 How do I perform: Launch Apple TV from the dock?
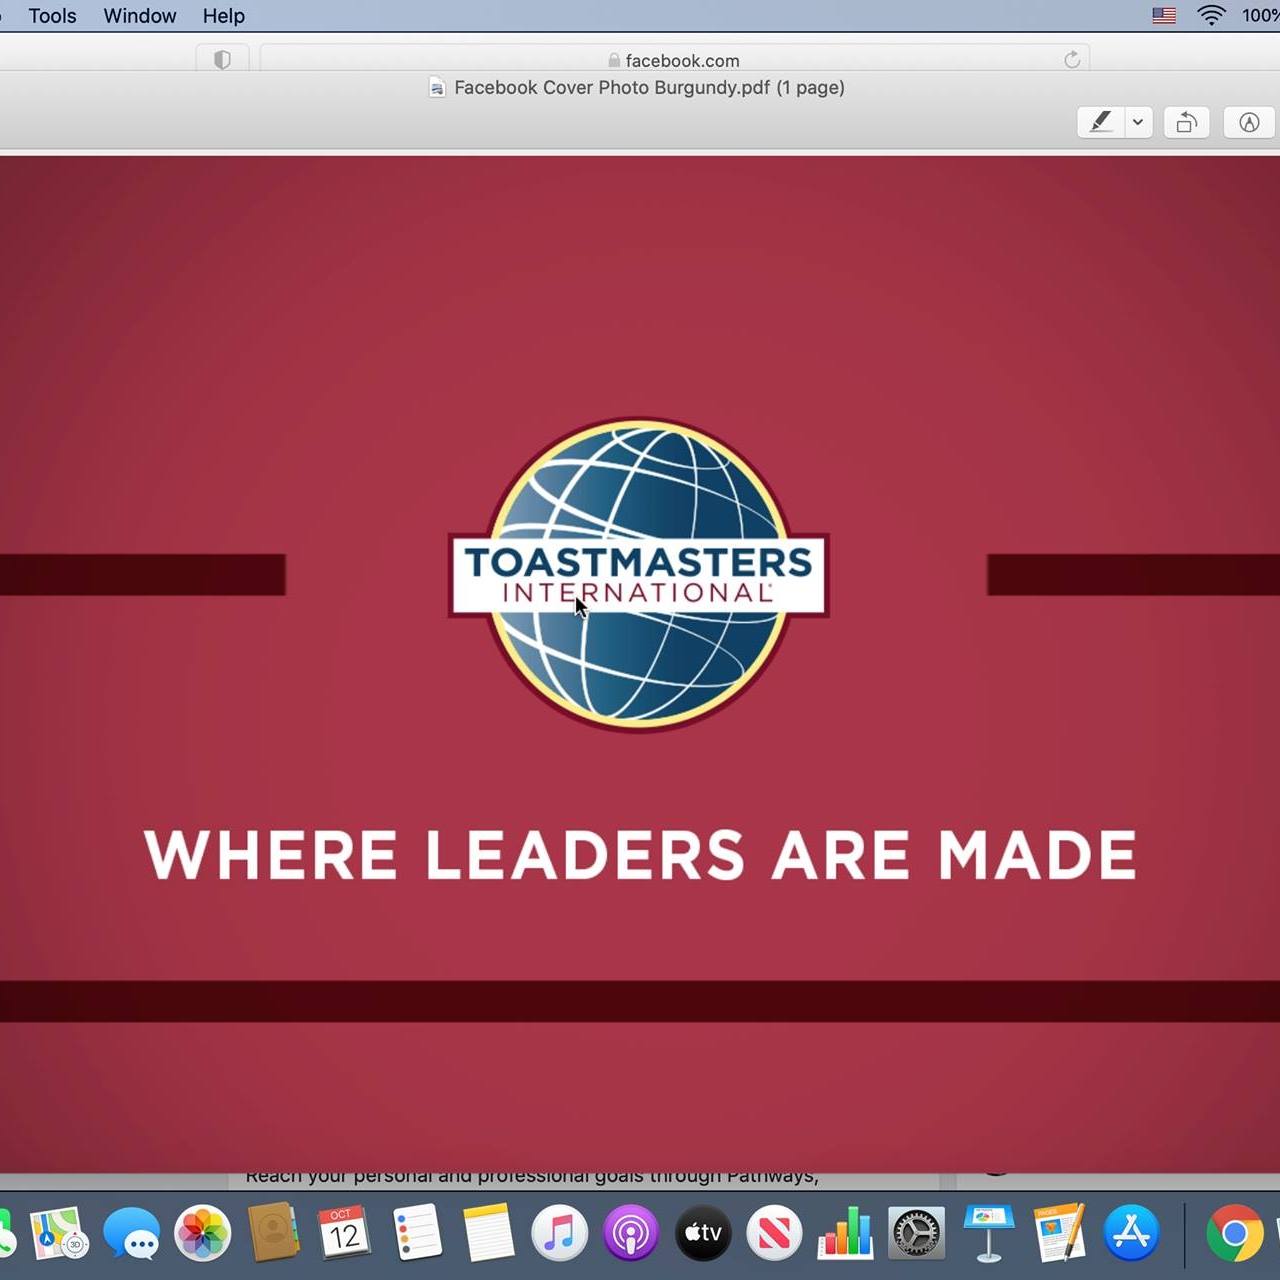click(703, 1232)
